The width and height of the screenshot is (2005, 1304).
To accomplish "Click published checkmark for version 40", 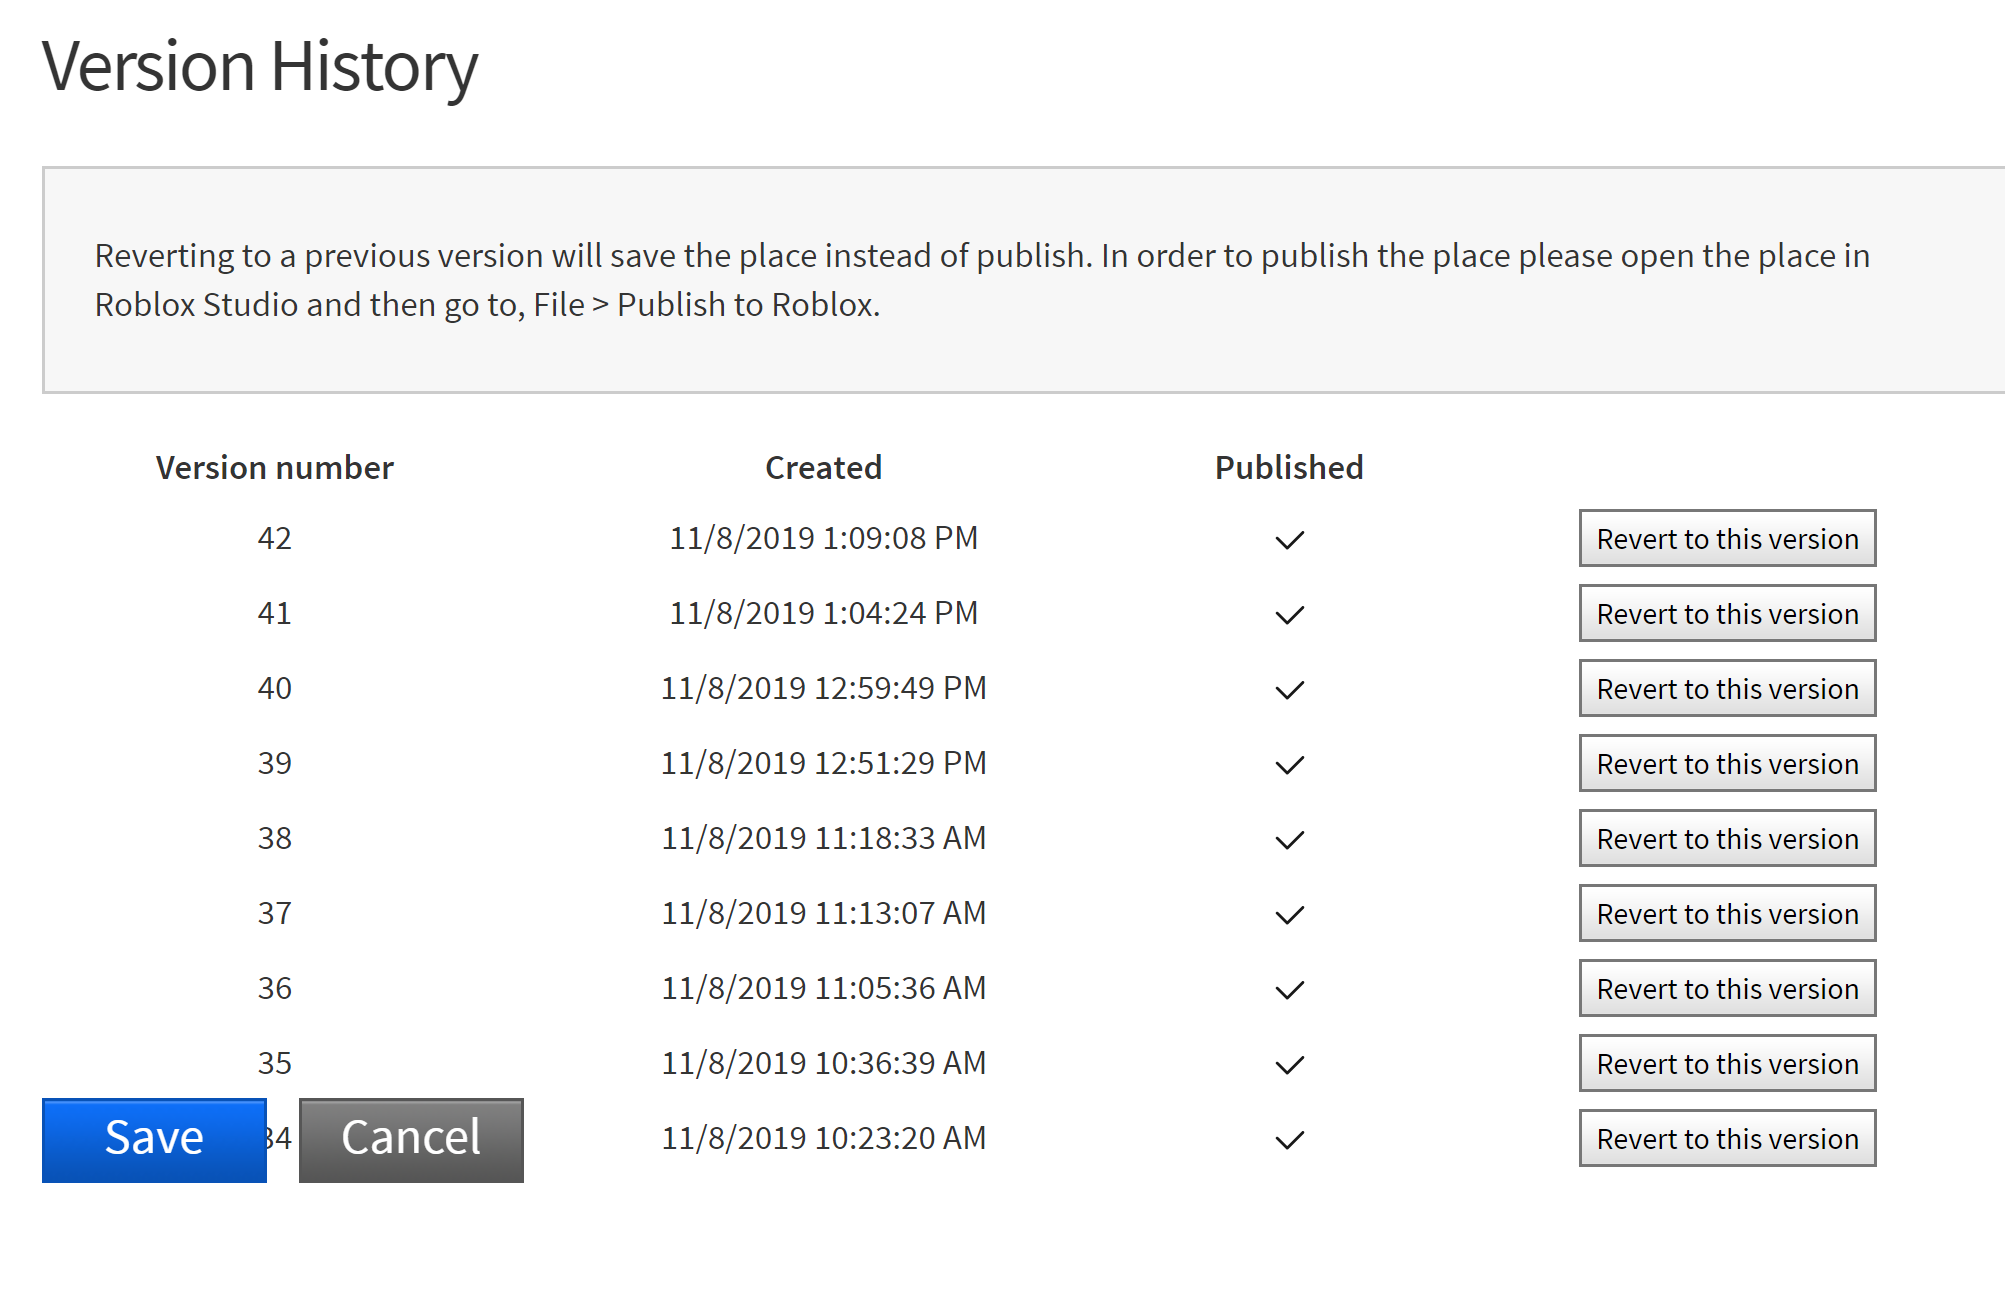I will click(1289, 690).
